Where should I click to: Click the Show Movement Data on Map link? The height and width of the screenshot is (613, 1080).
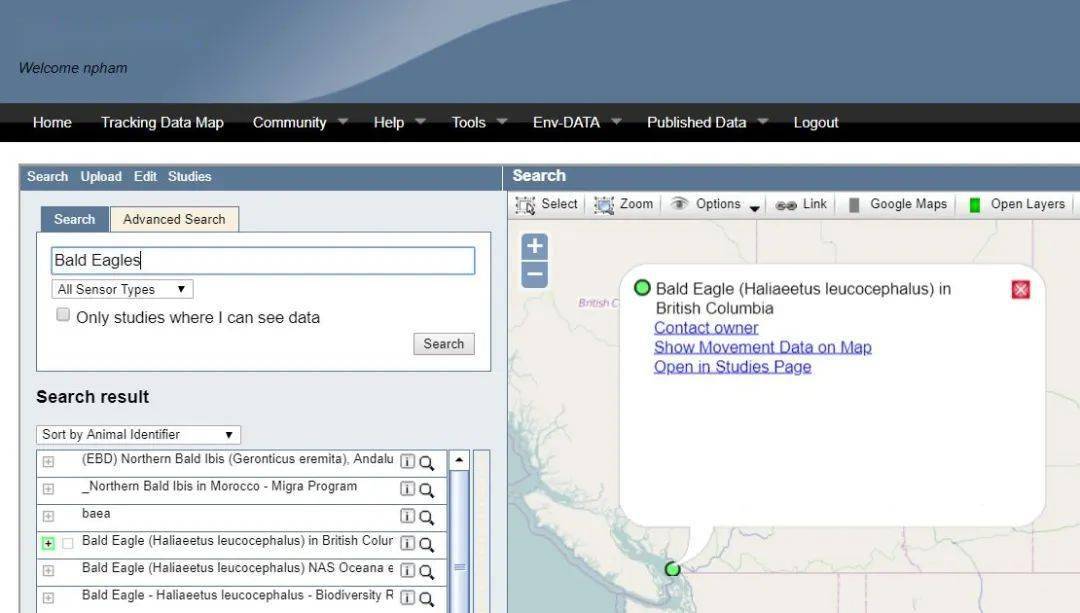point(762,347)
